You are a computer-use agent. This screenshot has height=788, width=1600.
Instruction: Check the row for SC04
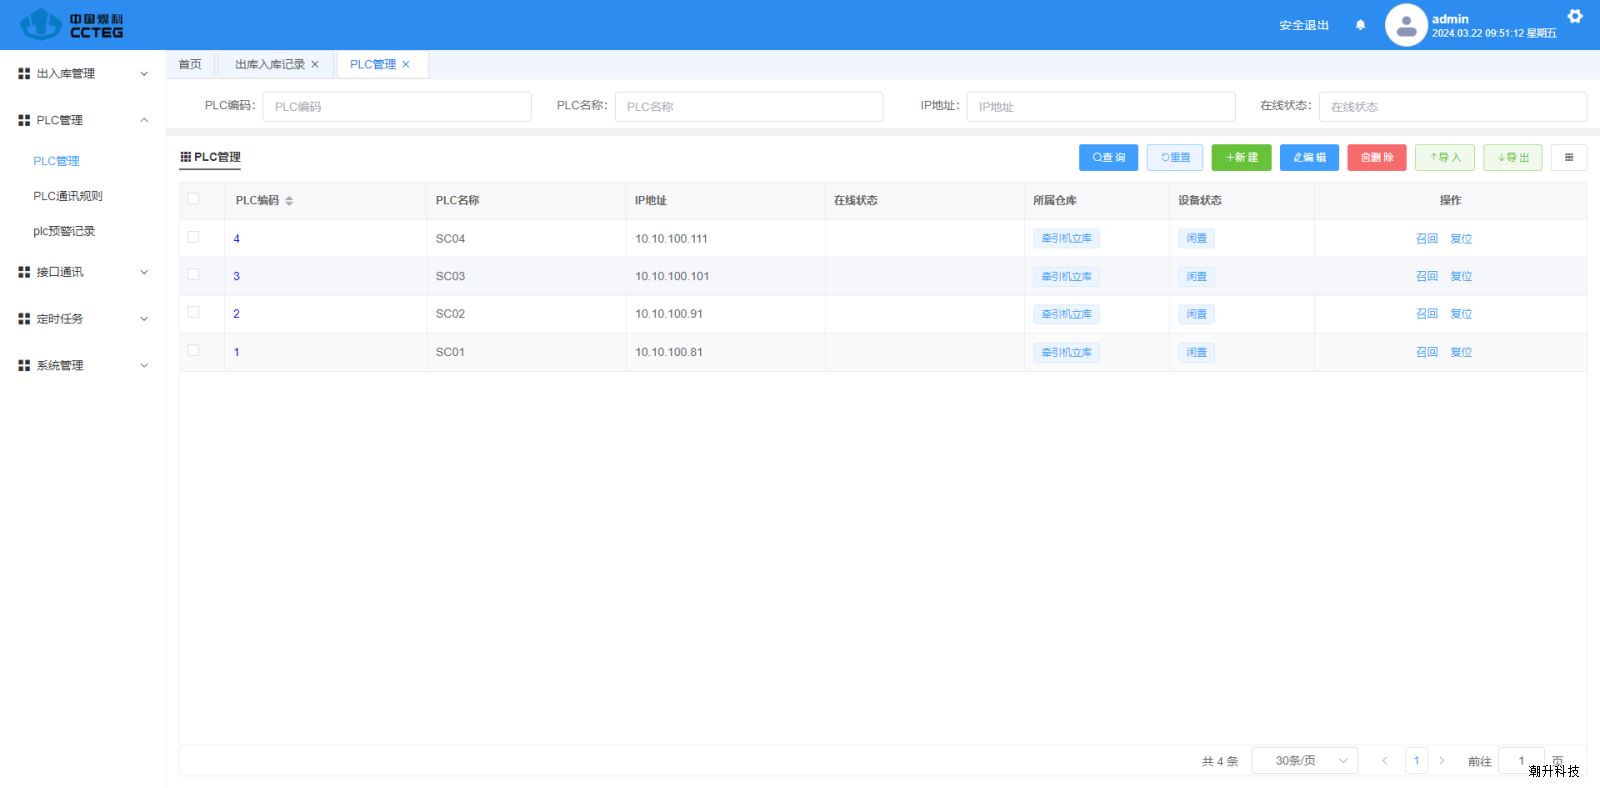(193, 237)
